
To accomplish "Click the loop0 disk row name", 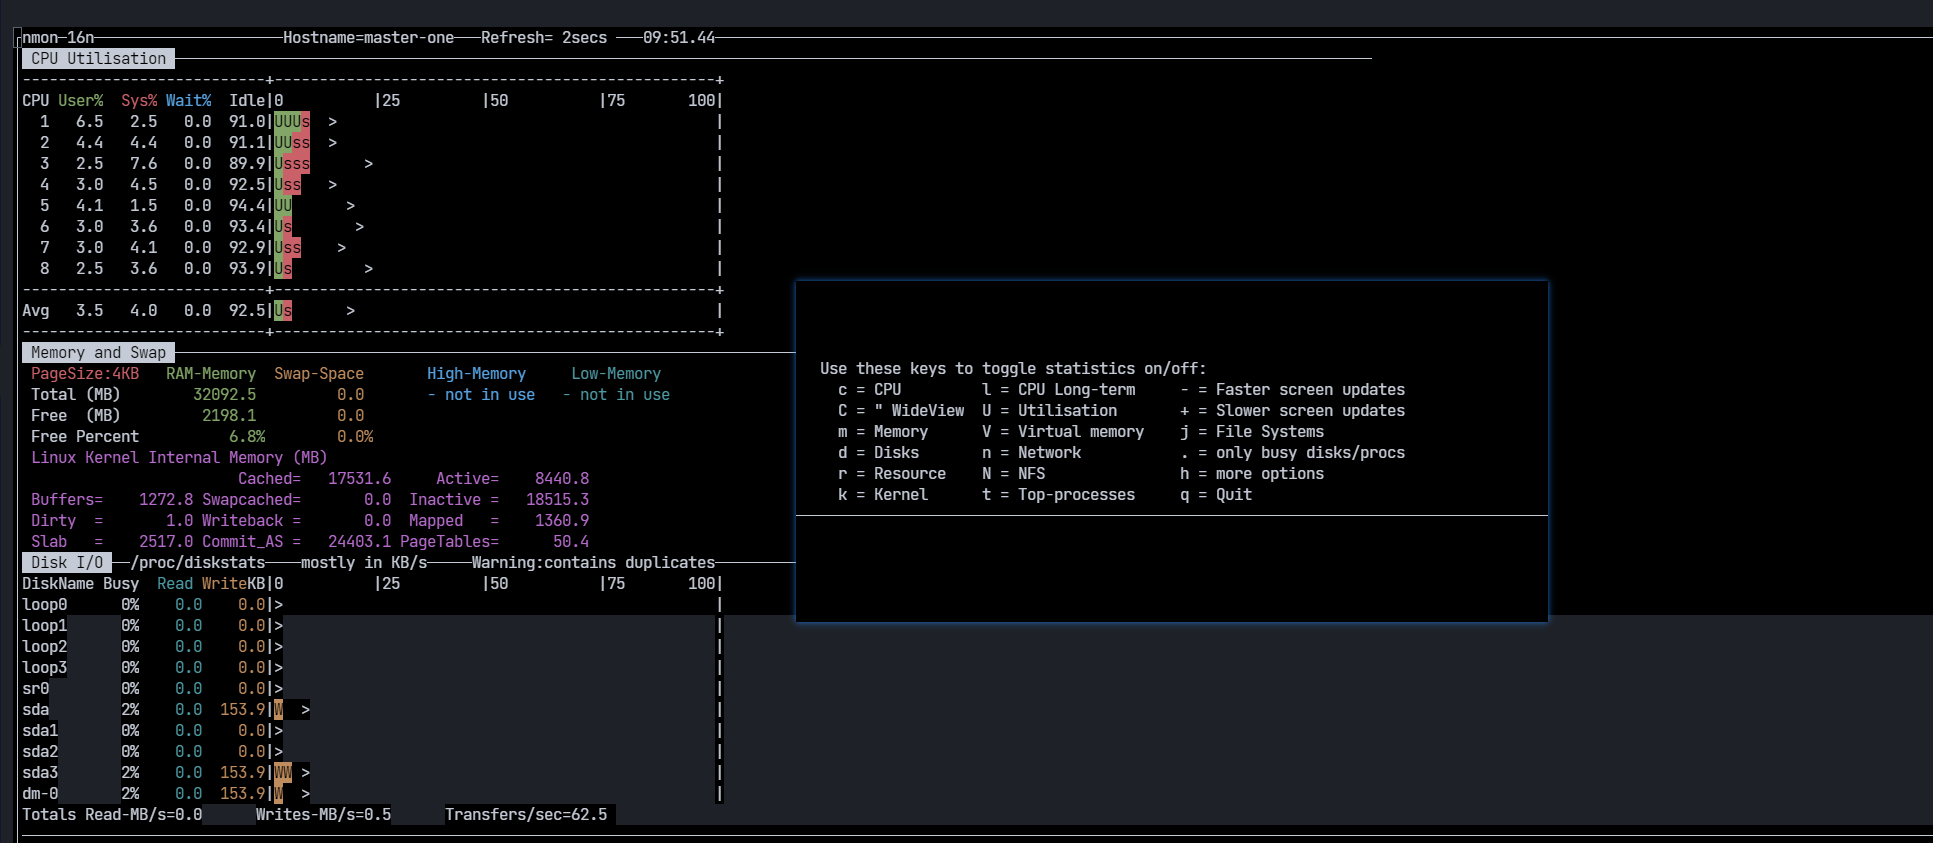I will (44, 604).
